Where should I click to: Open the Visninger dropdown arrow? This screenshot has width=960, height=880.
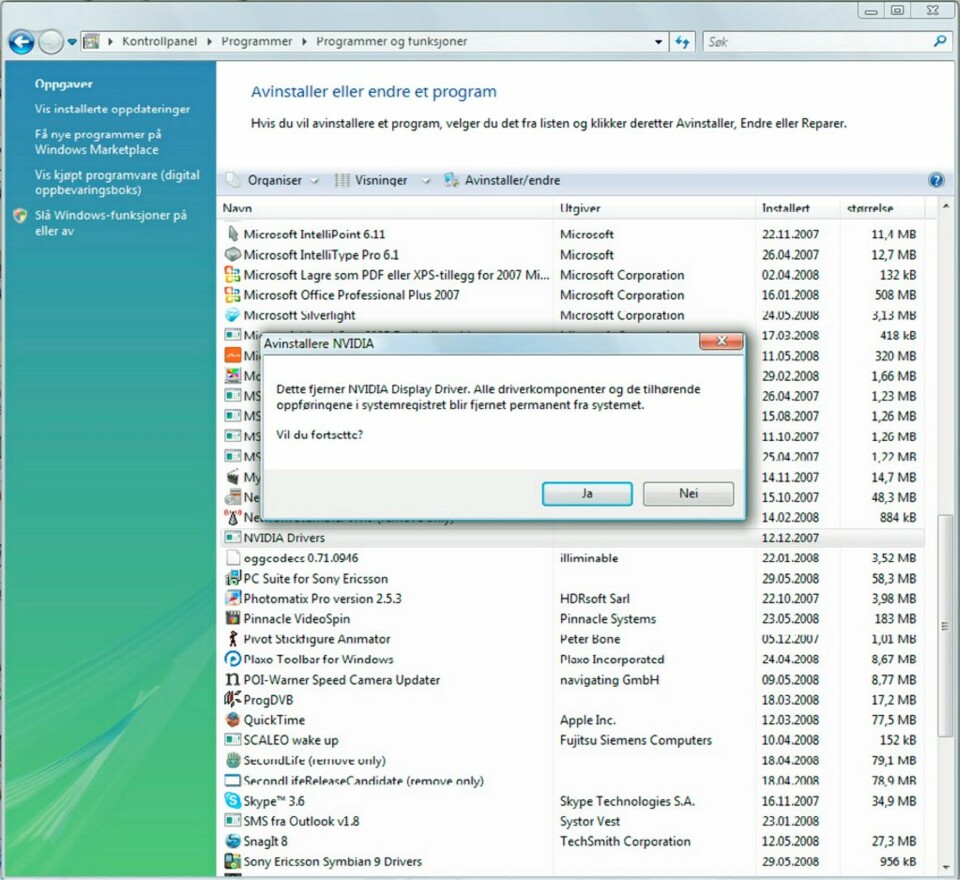(x=426, y=181)
